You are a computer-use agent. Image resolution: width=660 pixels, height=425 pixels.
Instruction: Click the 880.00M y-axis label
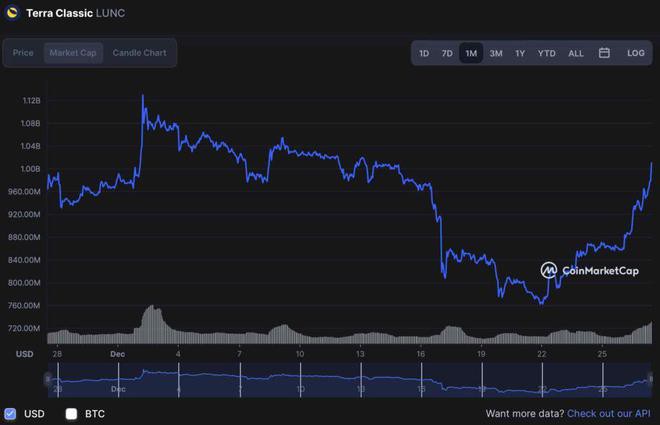point(24,237)
